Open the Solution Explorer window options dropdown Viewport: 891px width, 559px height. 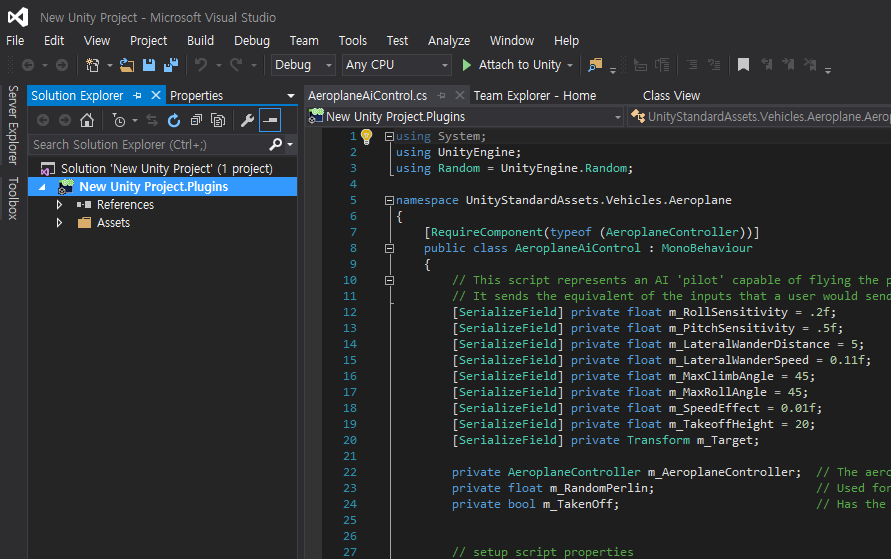291,96
